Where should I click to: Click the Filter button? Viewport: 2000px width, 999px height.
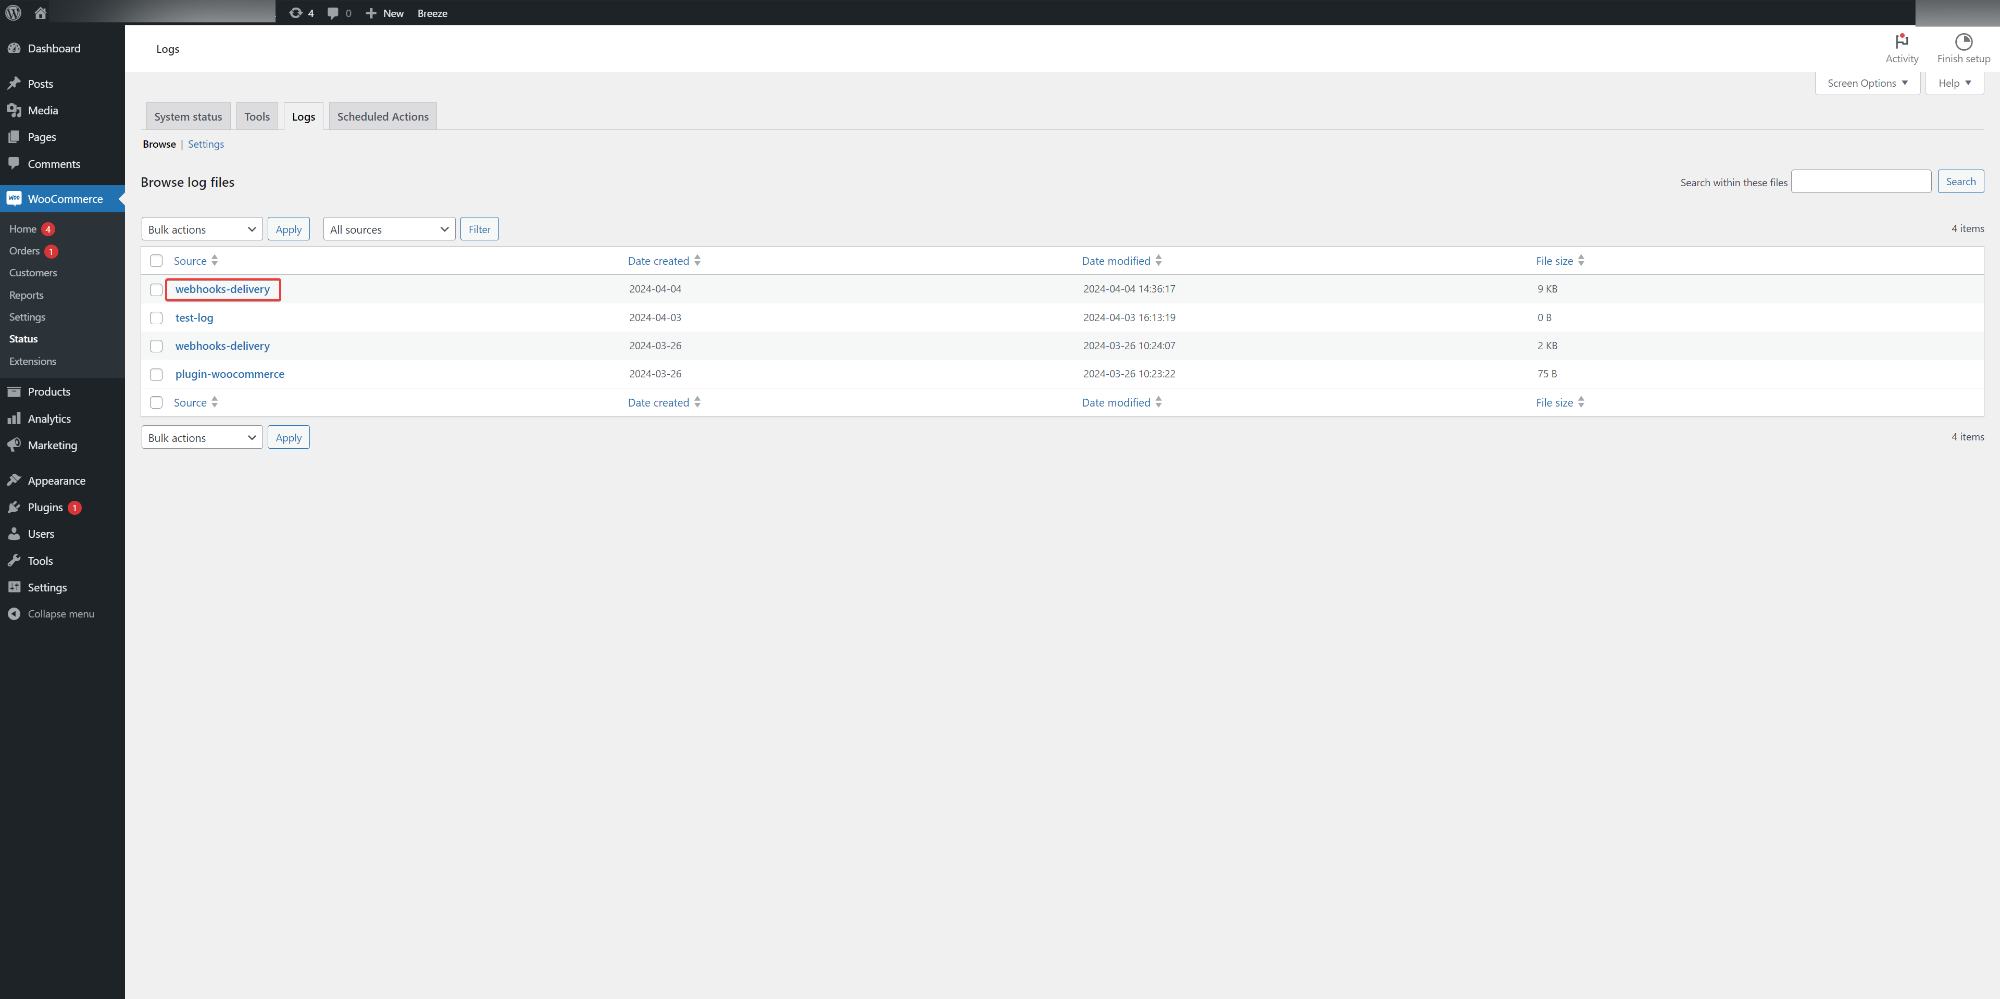coord(479,229)
